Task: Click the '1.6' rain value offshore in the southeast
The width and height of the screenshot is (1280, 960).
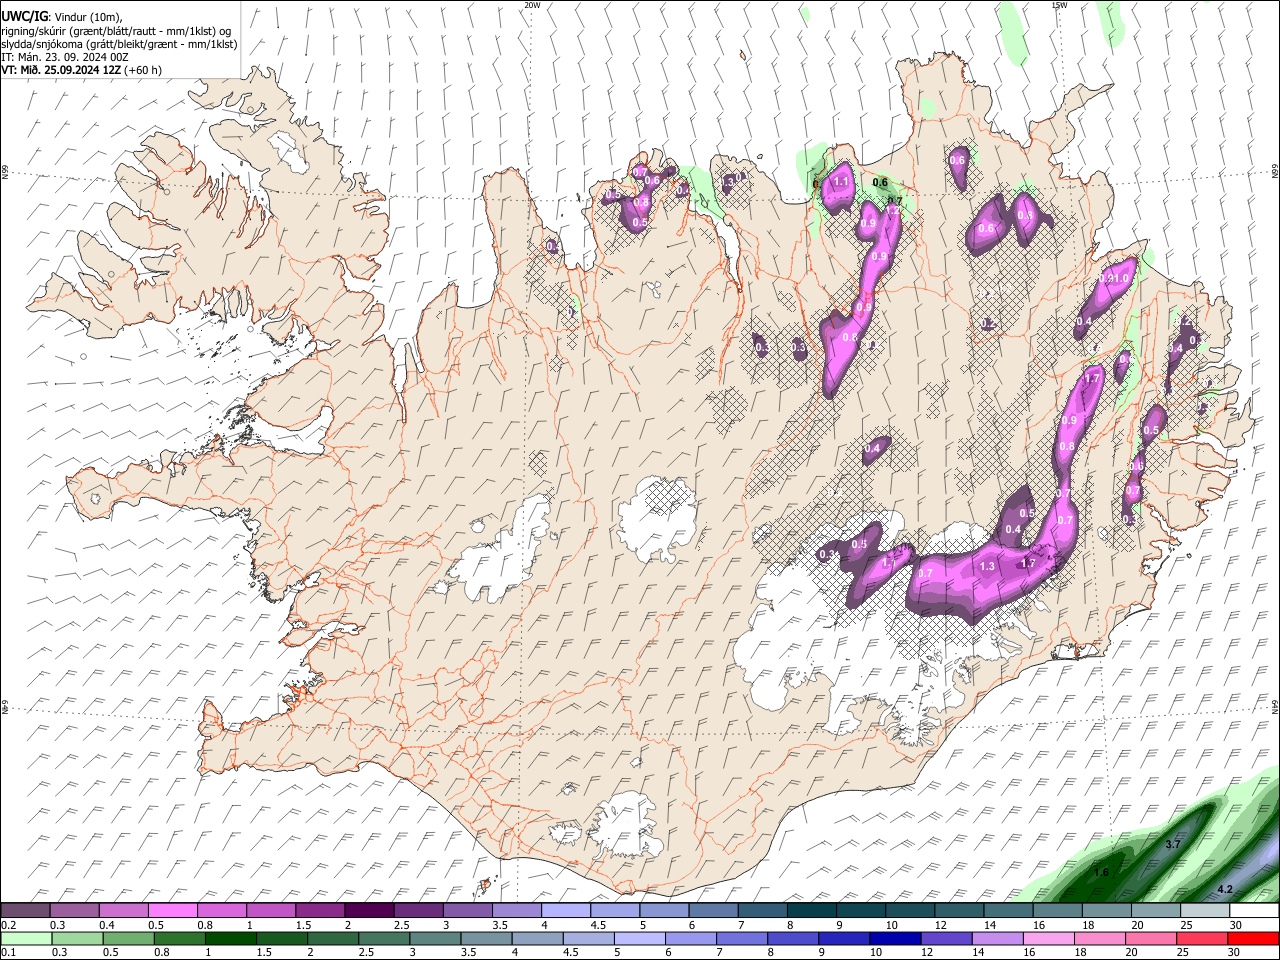Action: click(1101, 872)
